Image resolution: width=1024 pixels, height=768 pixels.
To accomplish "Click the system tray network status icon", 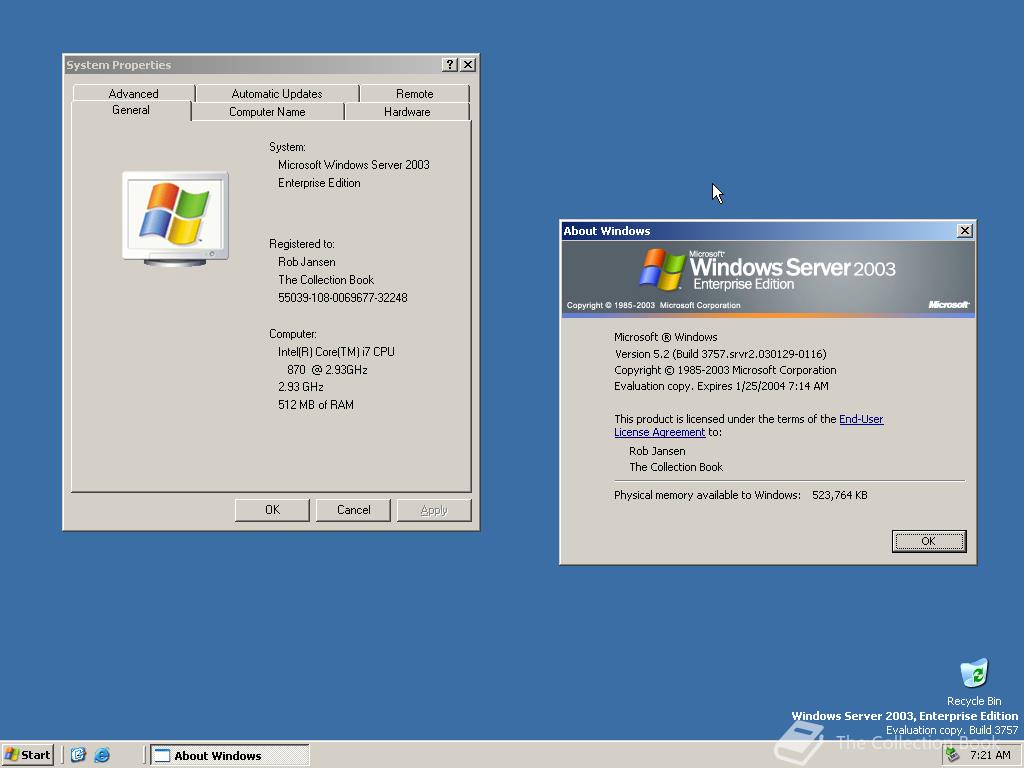I will [953, 755].
